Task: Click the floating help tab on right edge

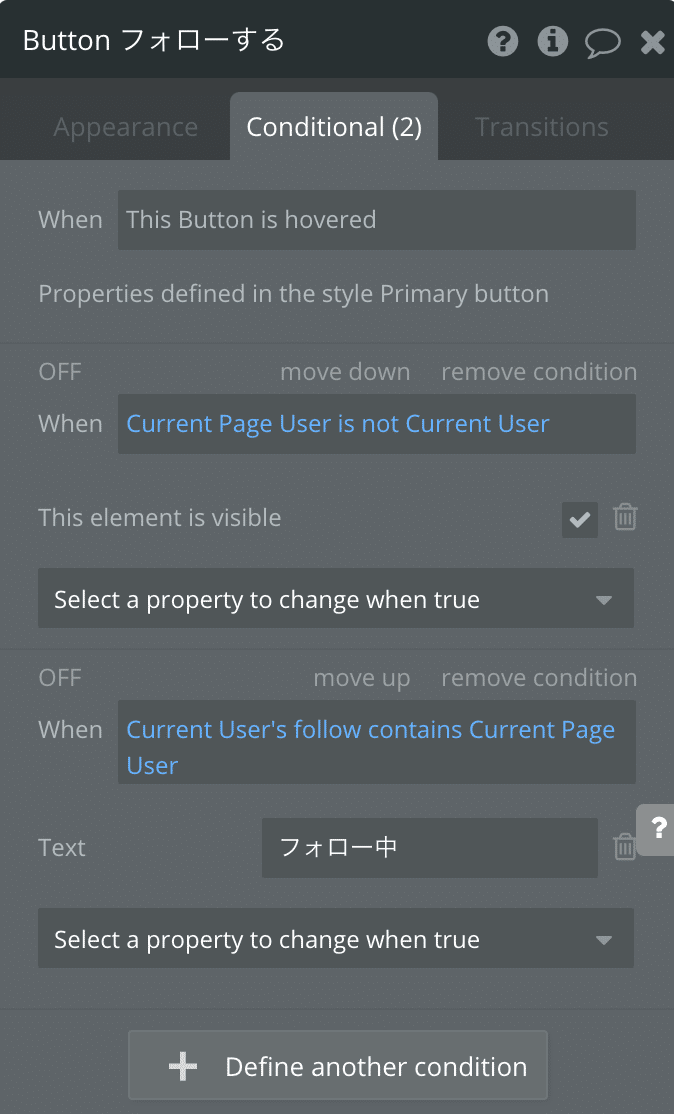Action: (x=656, y=829)
